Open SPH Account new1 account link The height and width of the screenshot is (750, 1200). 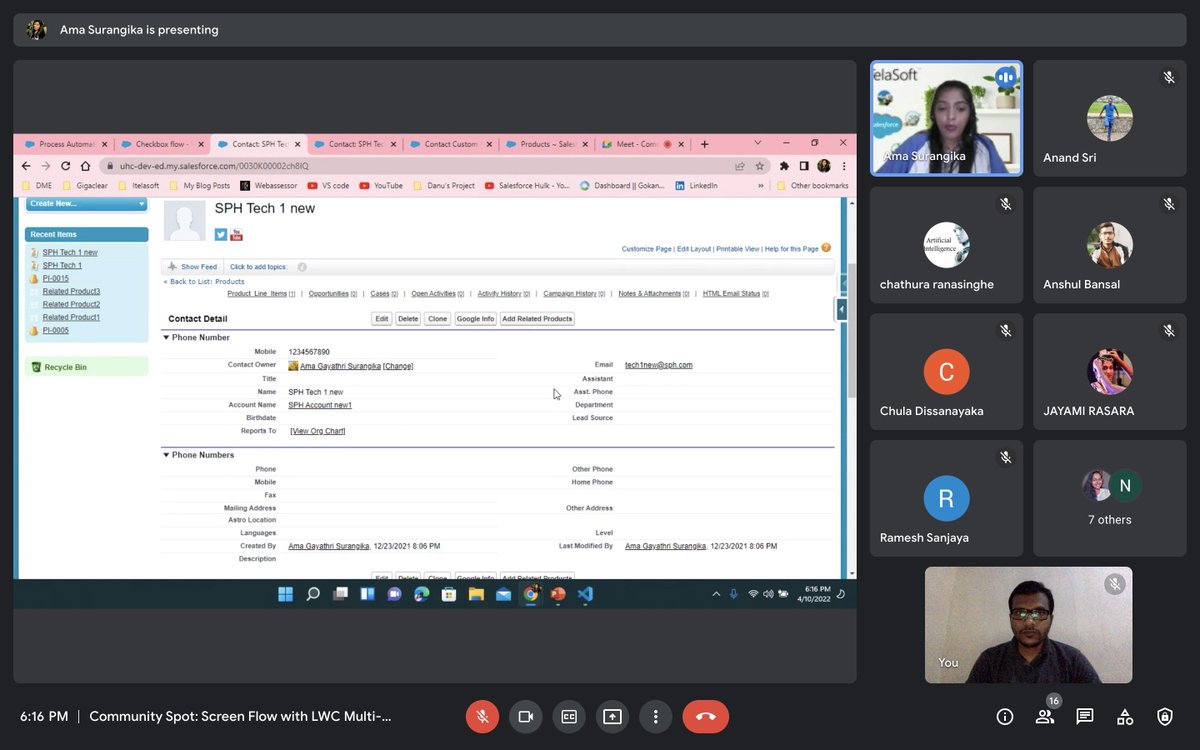tap(320, 405)
